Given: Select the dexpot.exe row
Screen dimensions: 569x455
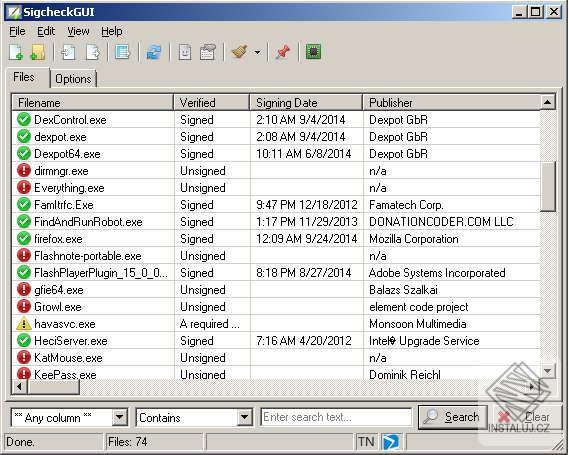Looking at the screenshot, I should (276, 136).
